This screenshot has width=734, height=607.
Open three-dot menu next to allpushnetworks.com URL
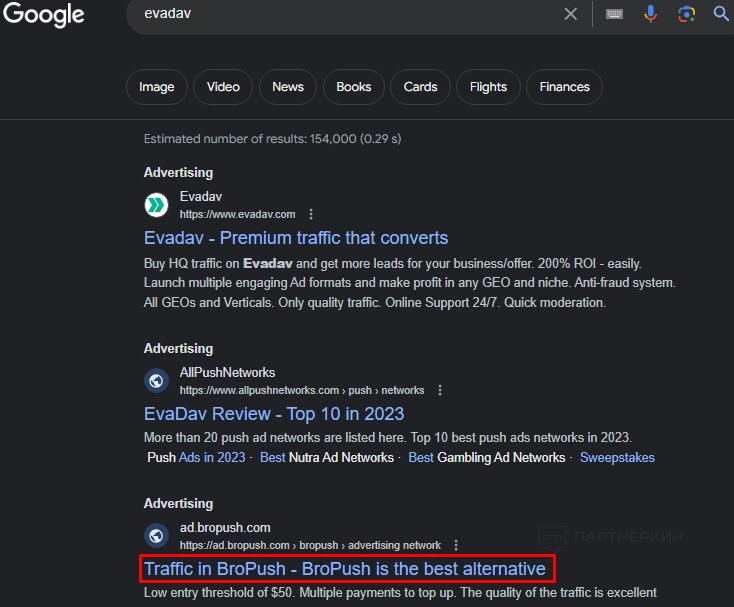point(440,390)
